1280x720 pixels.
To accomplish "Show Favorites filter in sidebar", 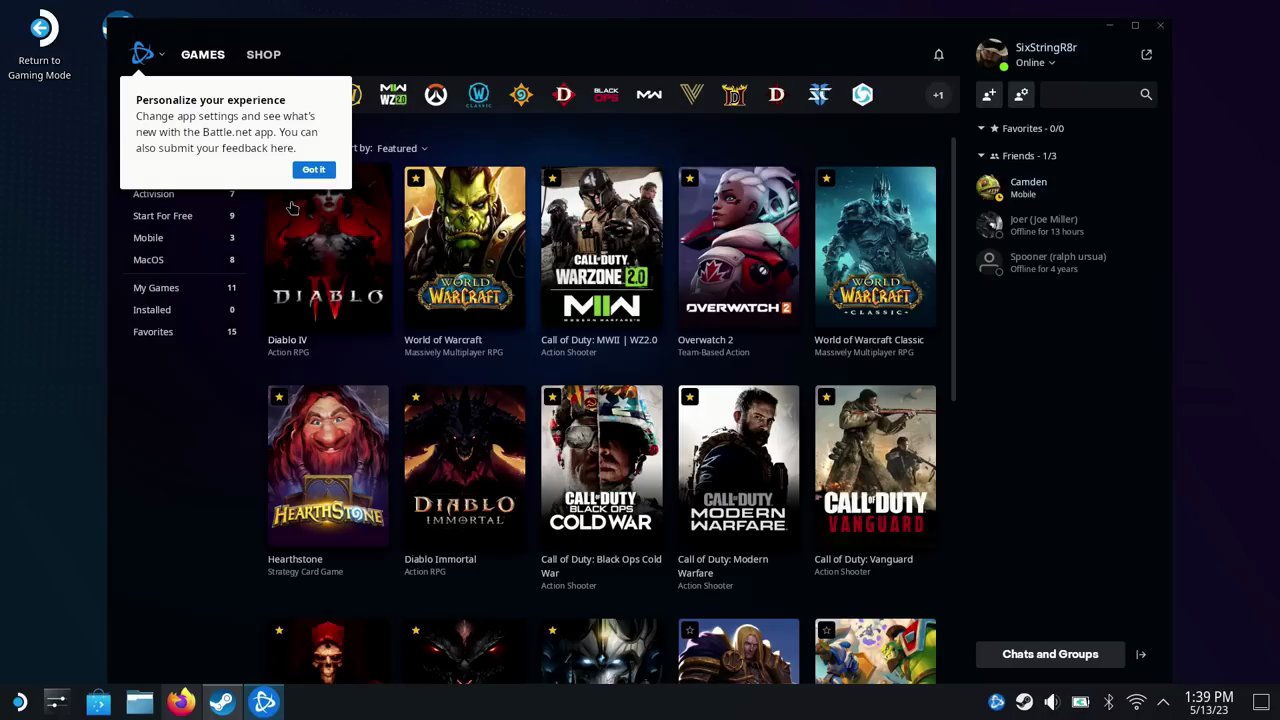I will click(184, 332).
